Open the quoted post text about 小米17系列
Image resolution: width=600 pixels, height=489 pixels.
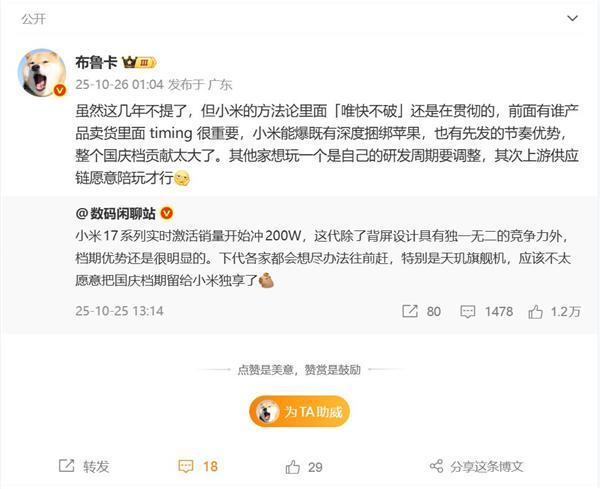pyautogui.click(x=323, y=258)
